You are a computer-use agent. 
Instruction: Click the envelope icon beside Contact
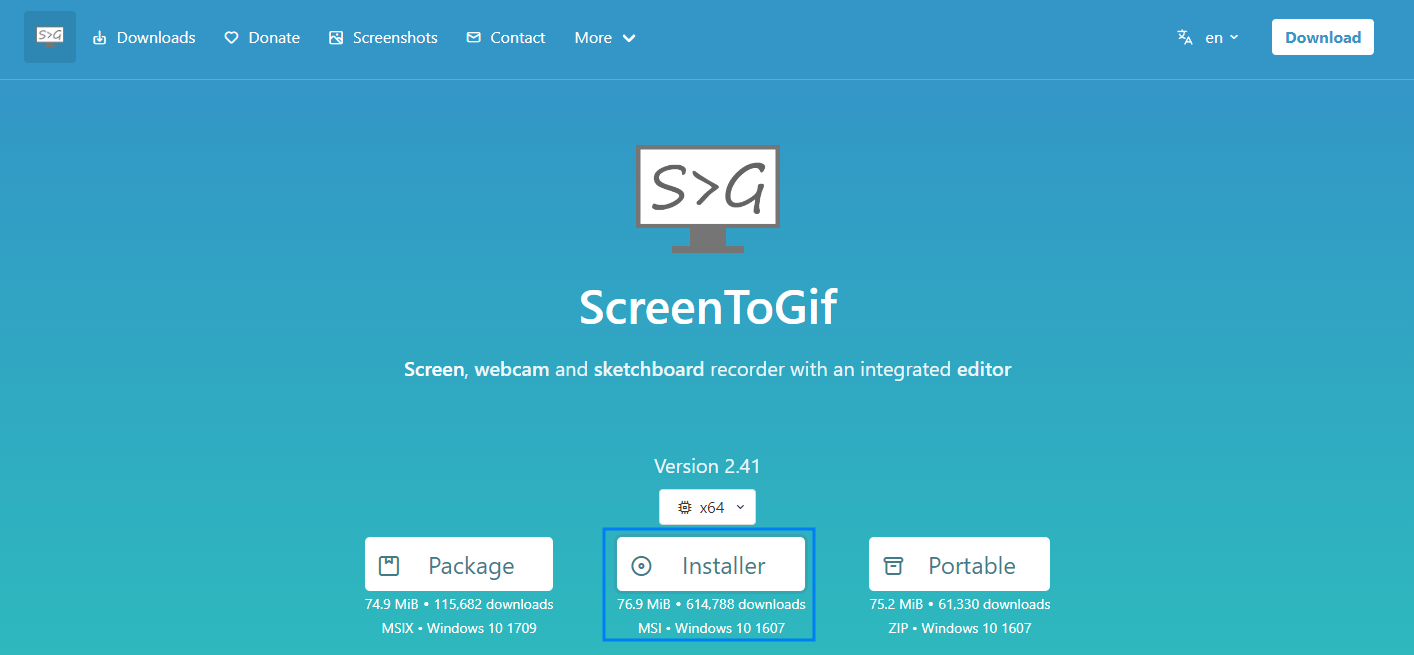pos(474,38)
